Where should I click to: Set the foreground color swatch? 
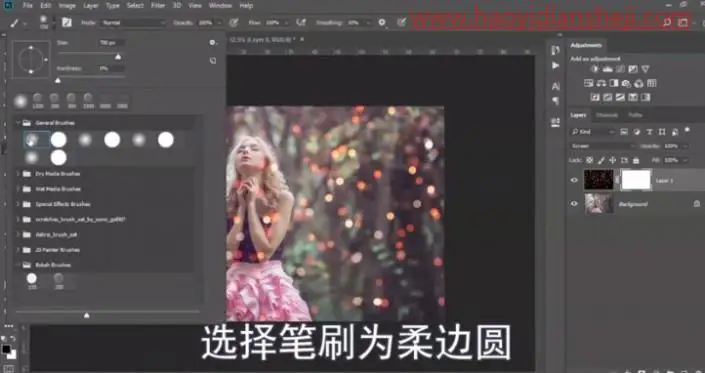point(6,349)
